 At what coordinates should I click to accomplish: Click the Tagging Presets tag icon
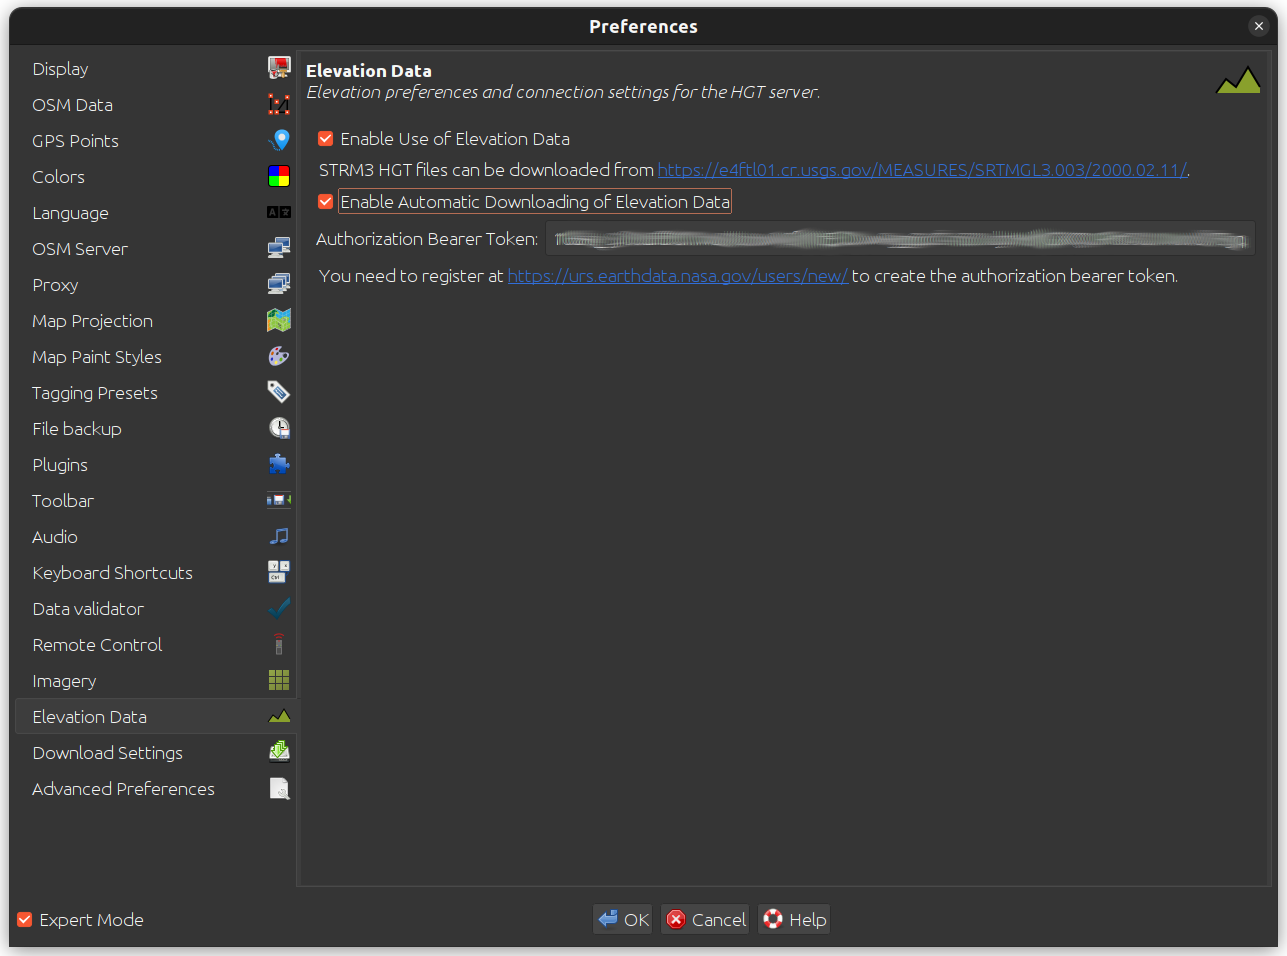[279, 391]
